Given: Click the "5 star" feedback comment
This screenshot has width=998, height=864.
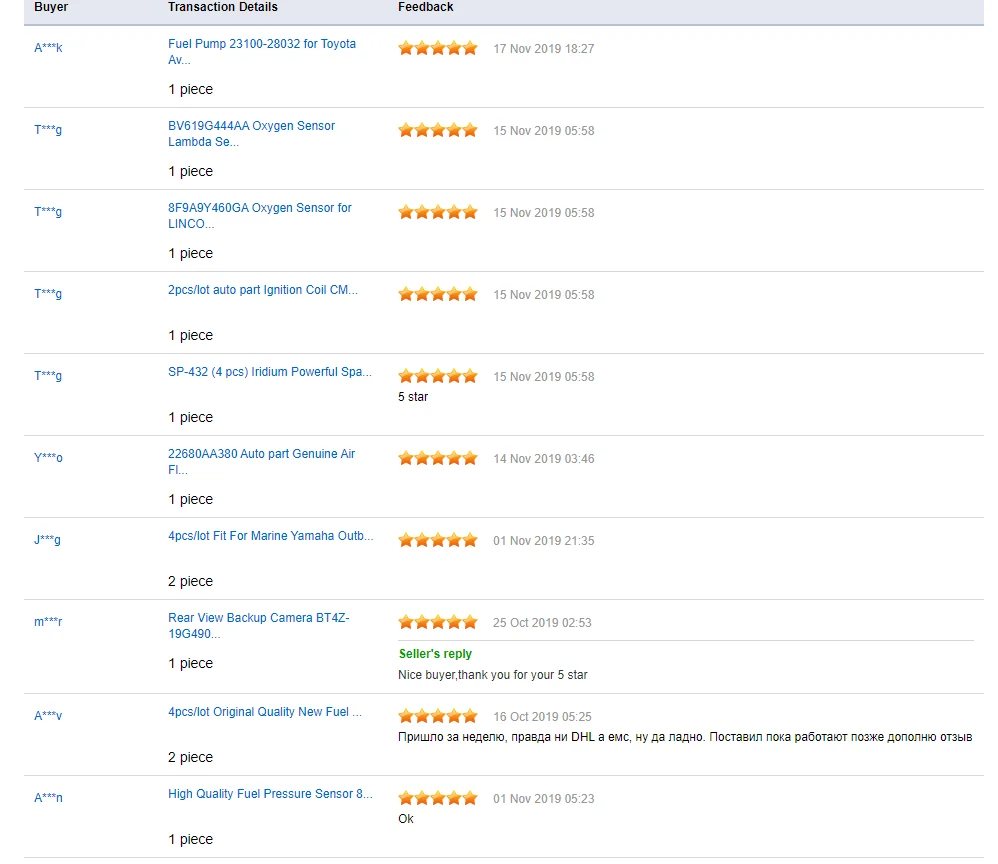Looking at the screenshot, I should [x=413, y=397].
